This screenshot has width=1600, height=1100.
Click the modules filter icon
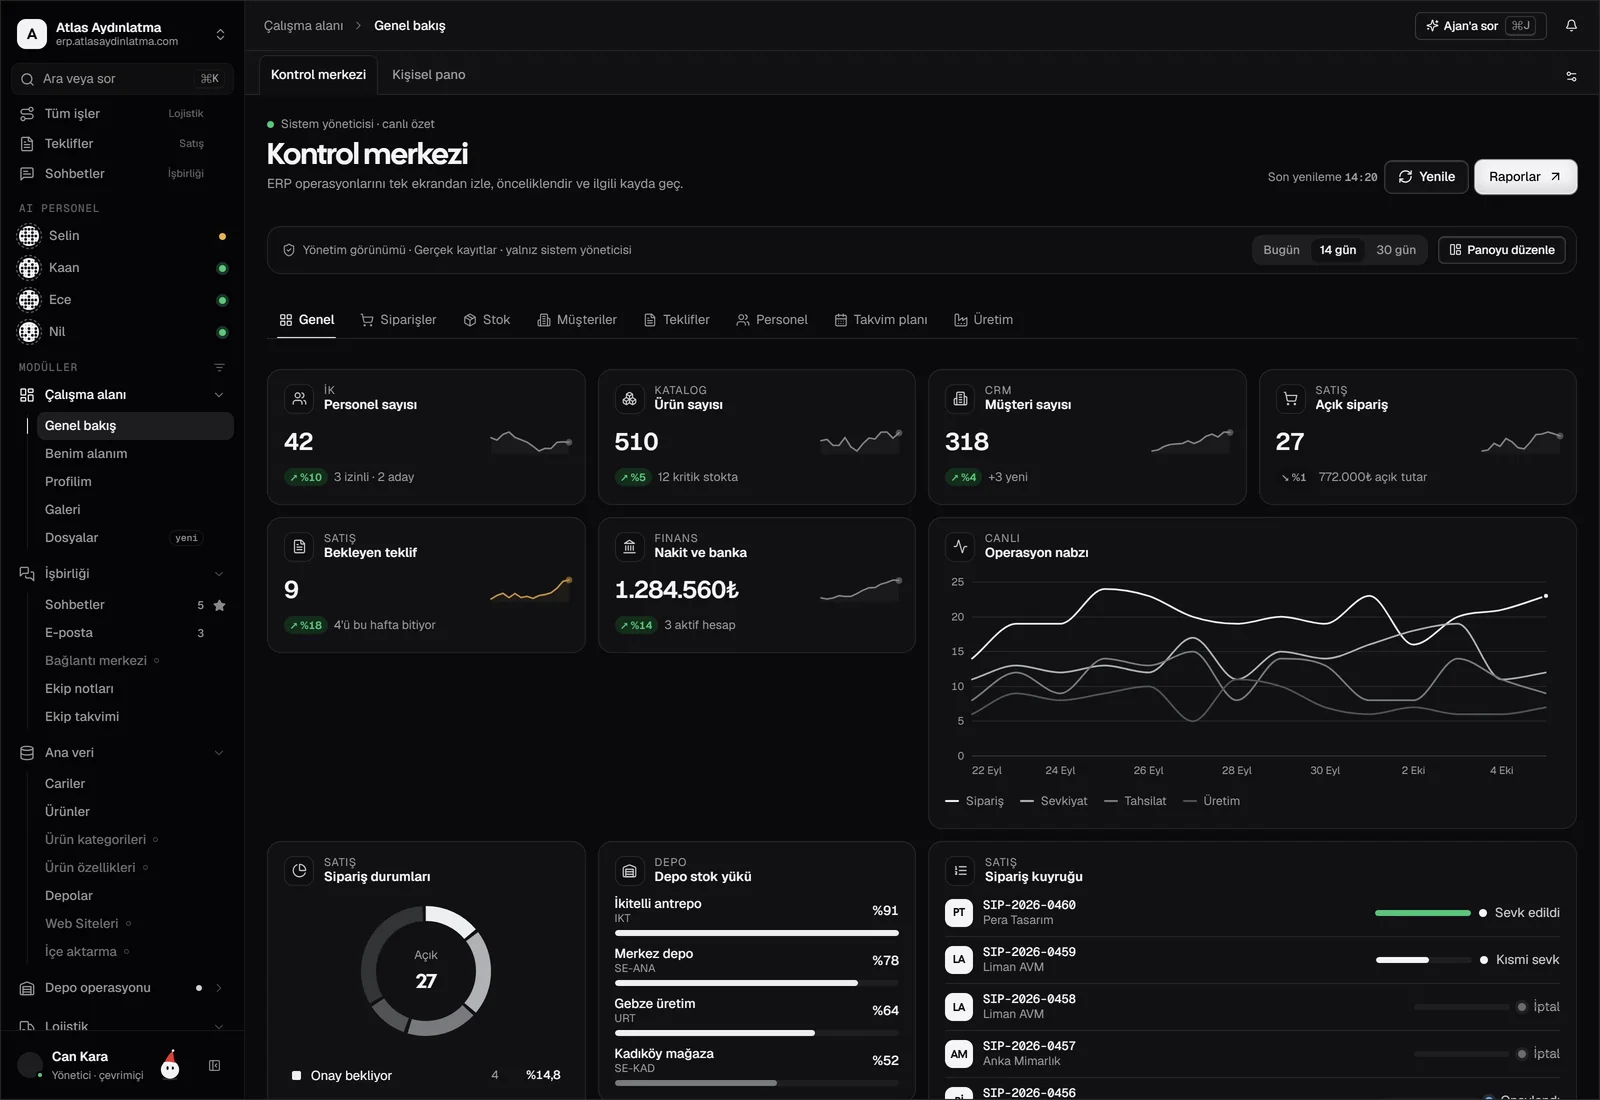(x=219, y=368)
